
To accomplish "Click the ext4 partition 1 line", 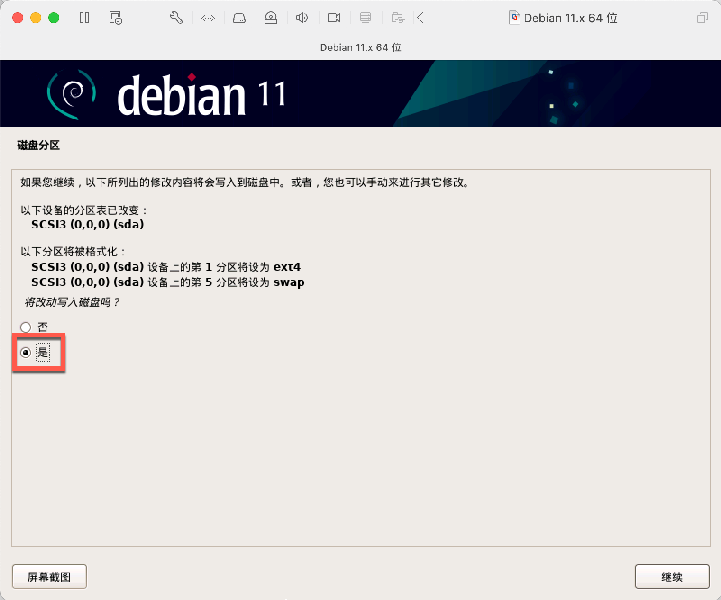I will [x=166, y=267].
